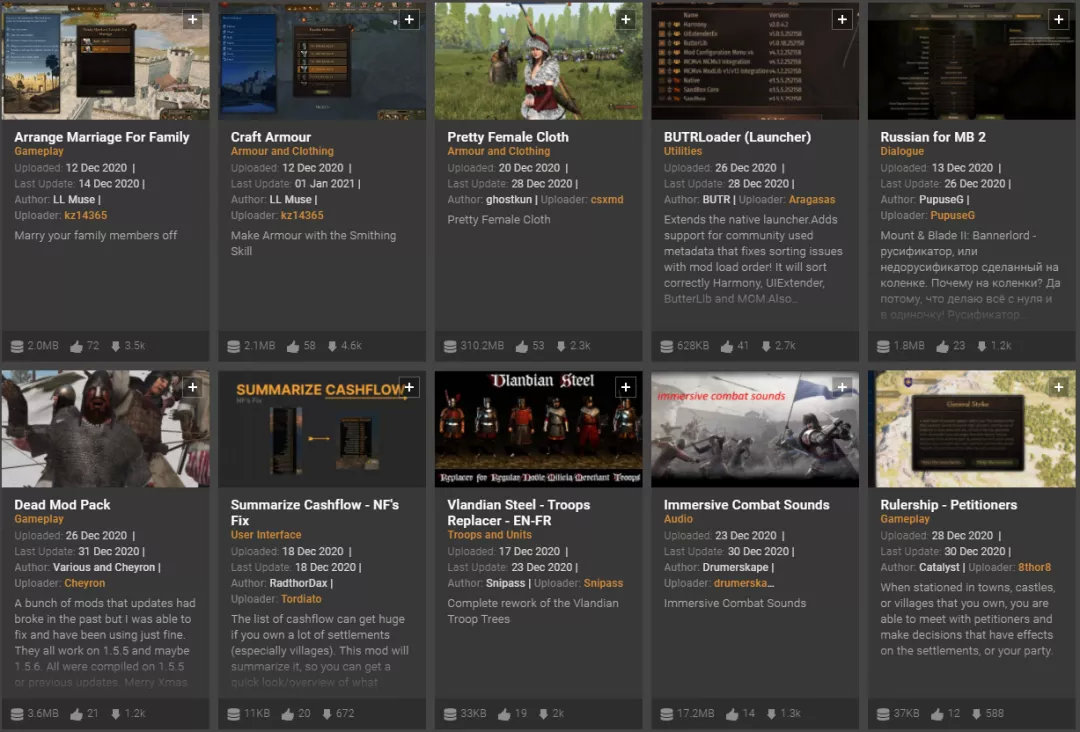Open uploader 8thor8 profile link
1080x732 pixels.
[x=1035, y=567]
